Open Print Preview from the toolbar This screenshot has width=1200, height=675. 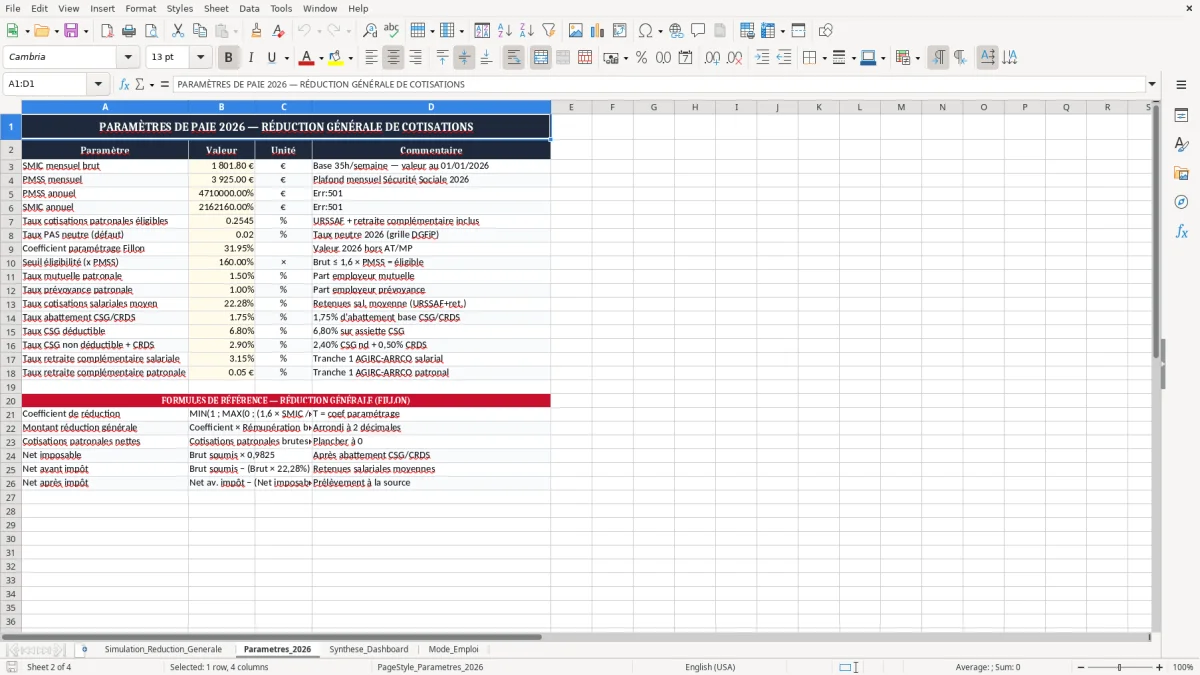[x=150, y=31]
